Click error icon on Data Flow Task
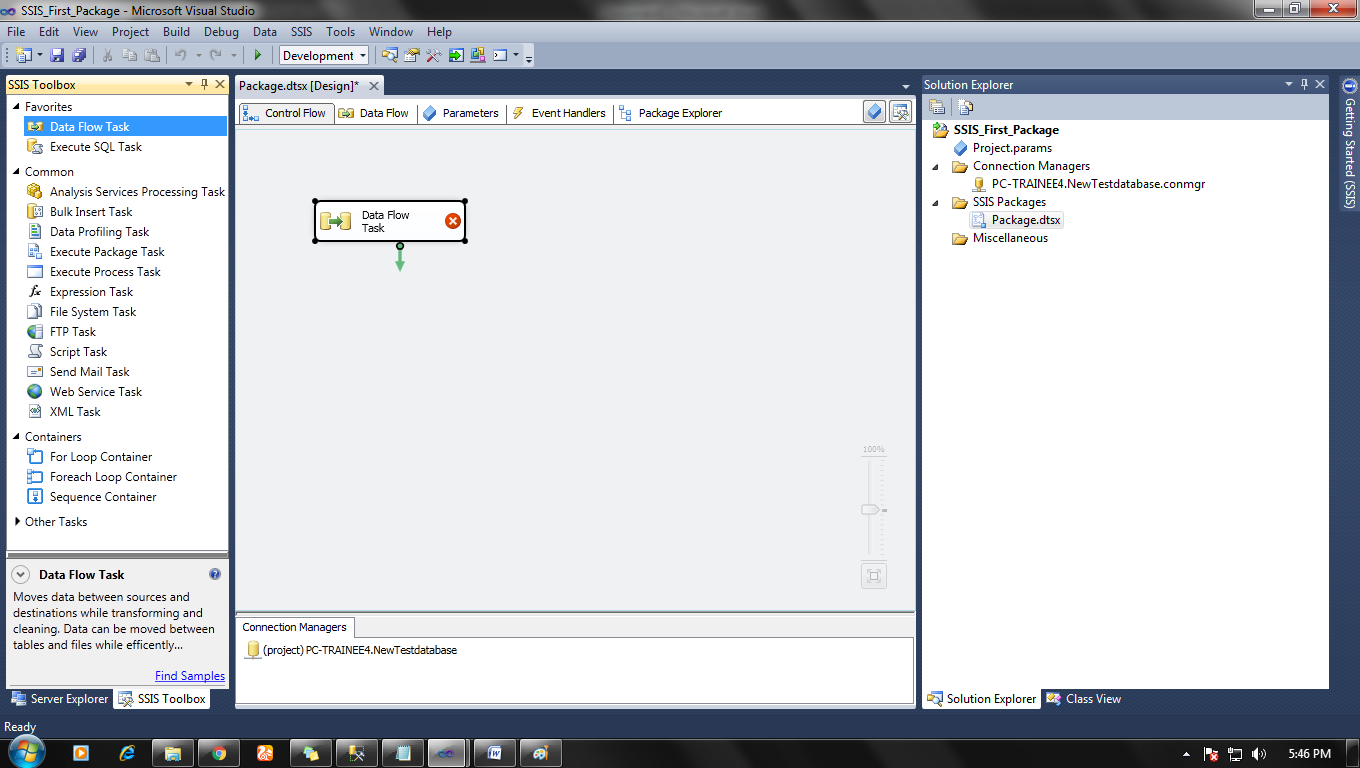The height and width of the screenshot is (768, 1360). point(453,221)
